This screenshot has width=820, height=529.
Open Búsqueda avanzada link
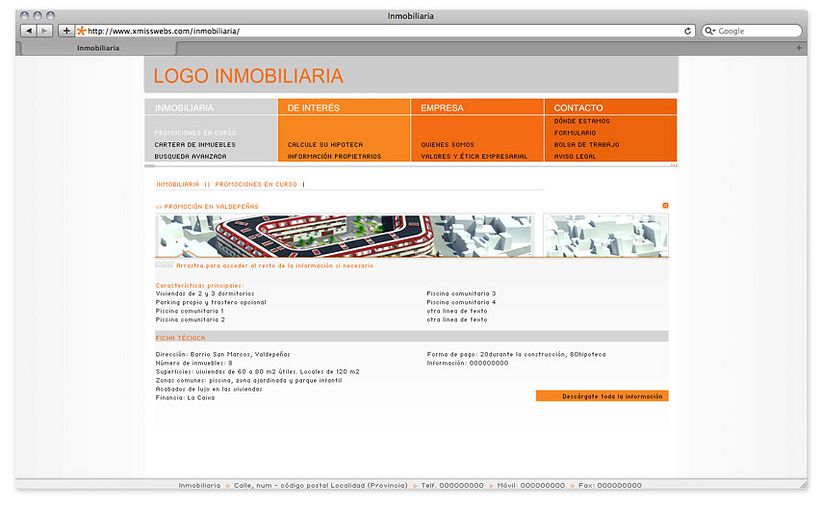(190, 156)
